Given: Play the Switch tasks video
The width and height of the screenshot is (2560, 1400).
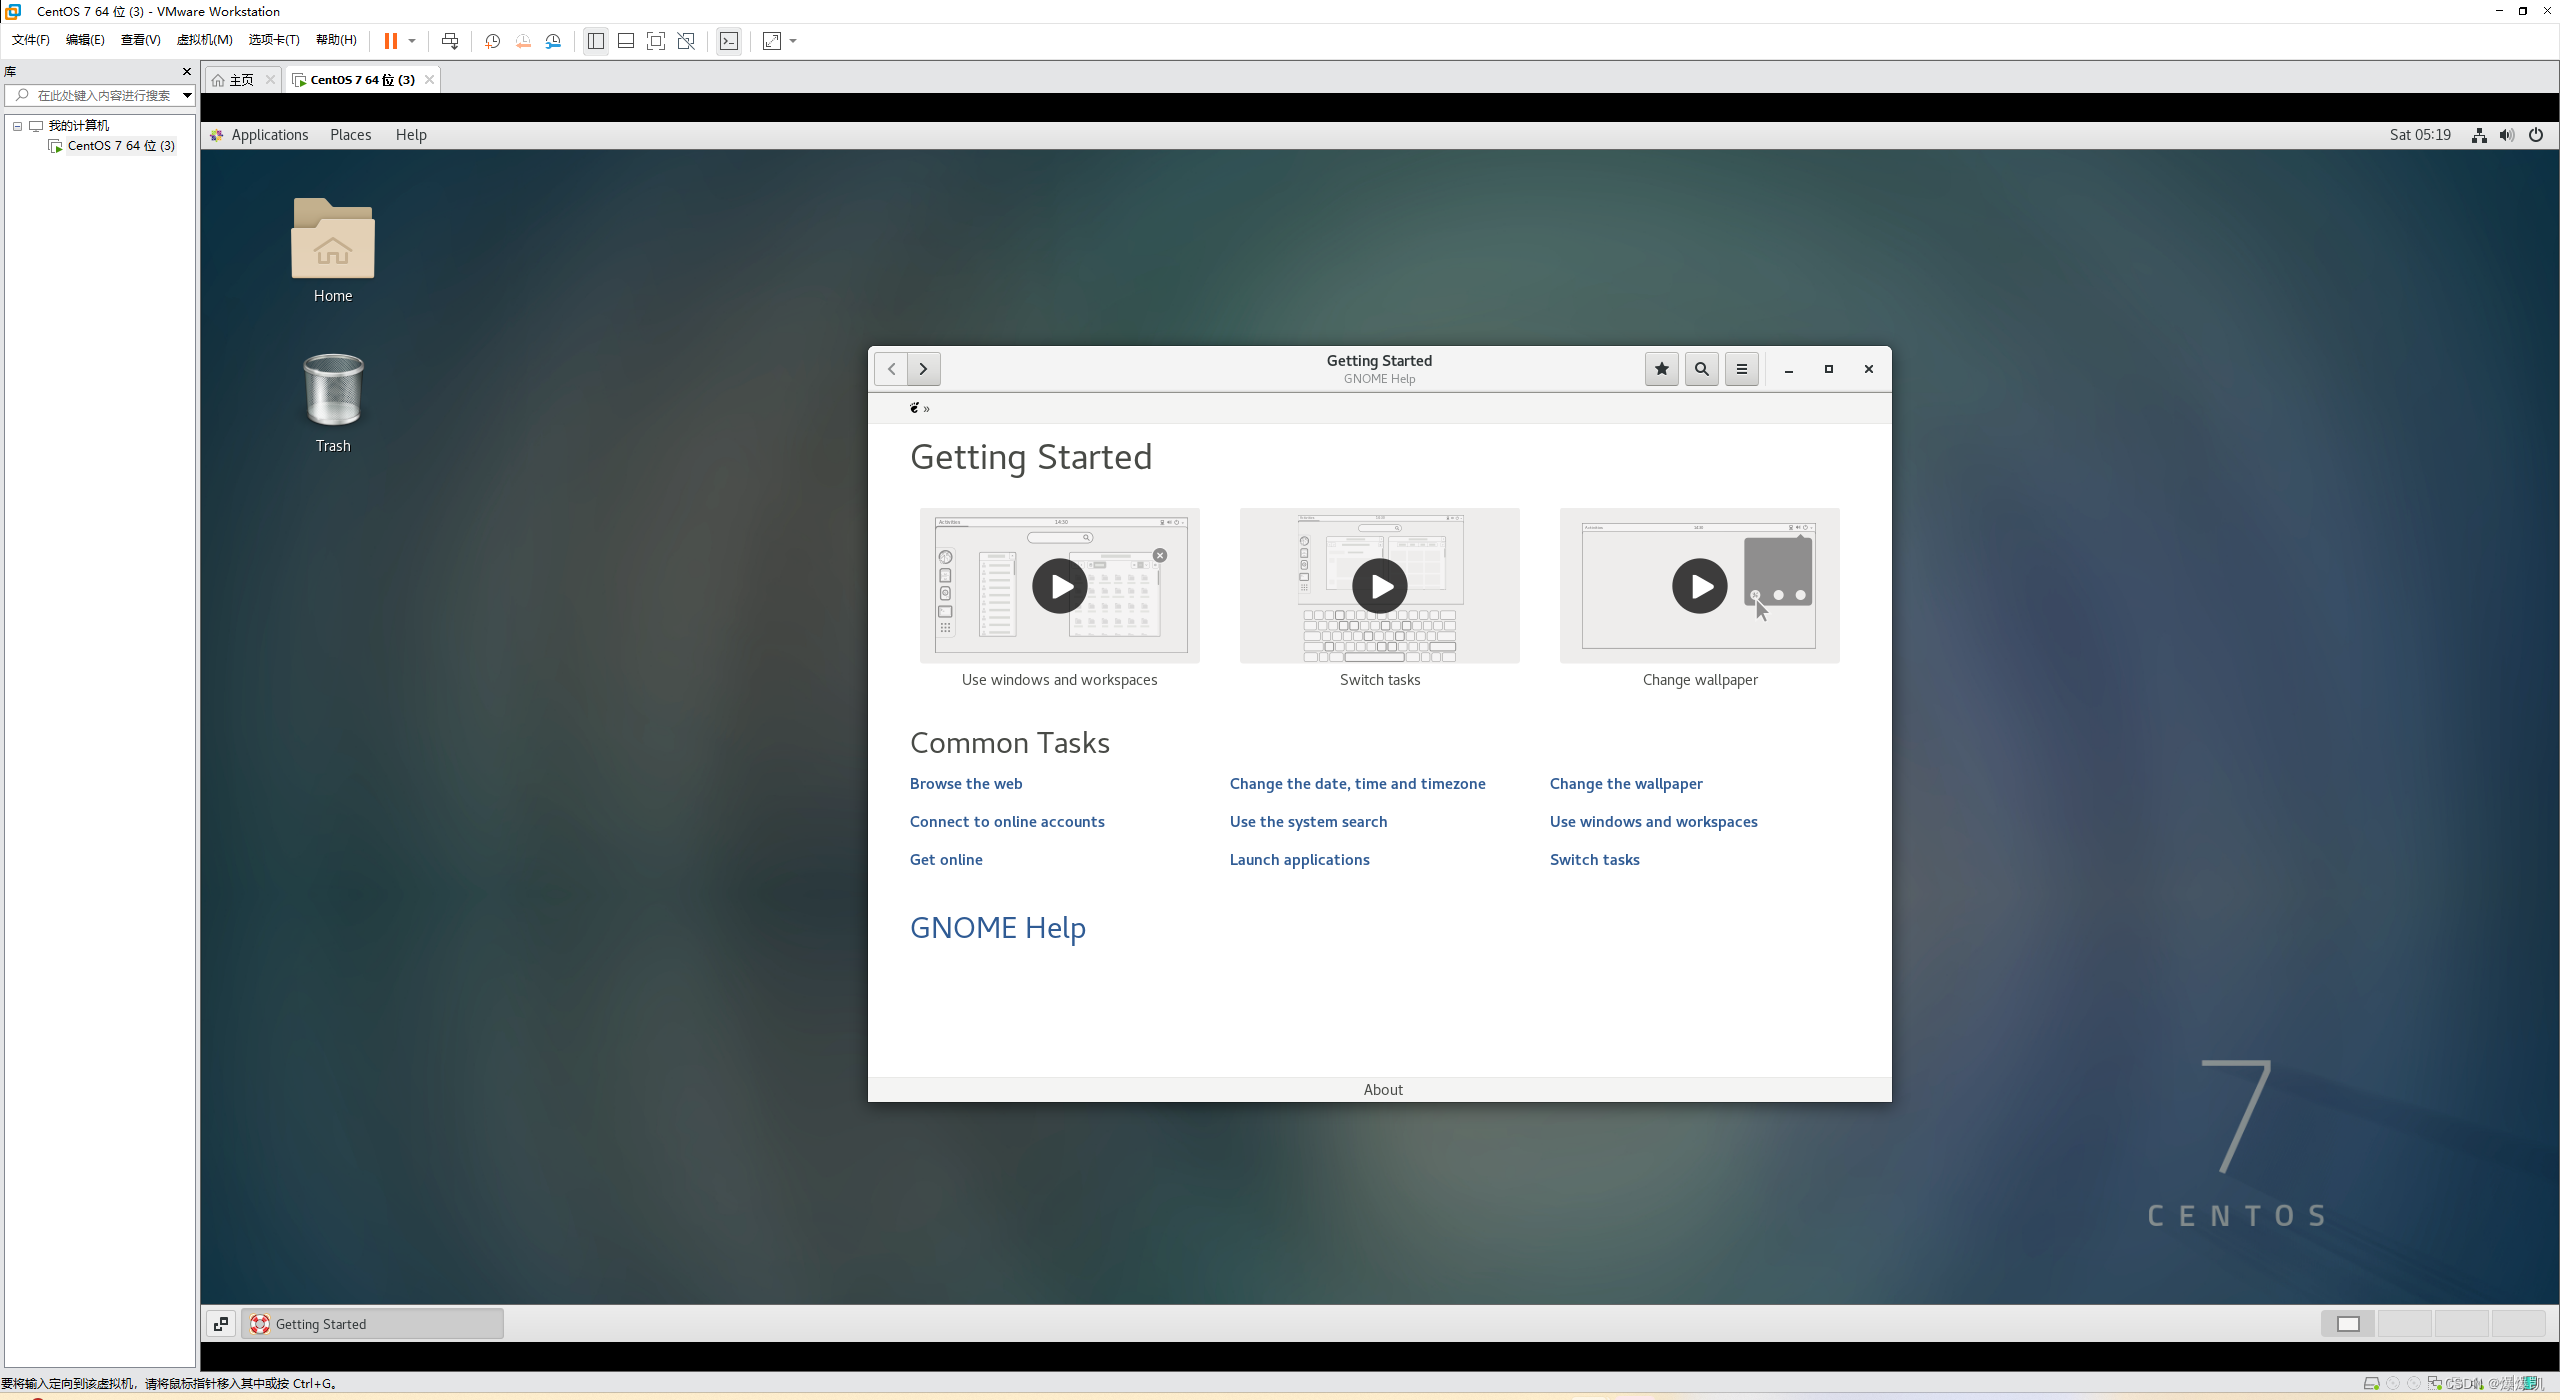Looking at the screenshot, I should pos(1380,586).
